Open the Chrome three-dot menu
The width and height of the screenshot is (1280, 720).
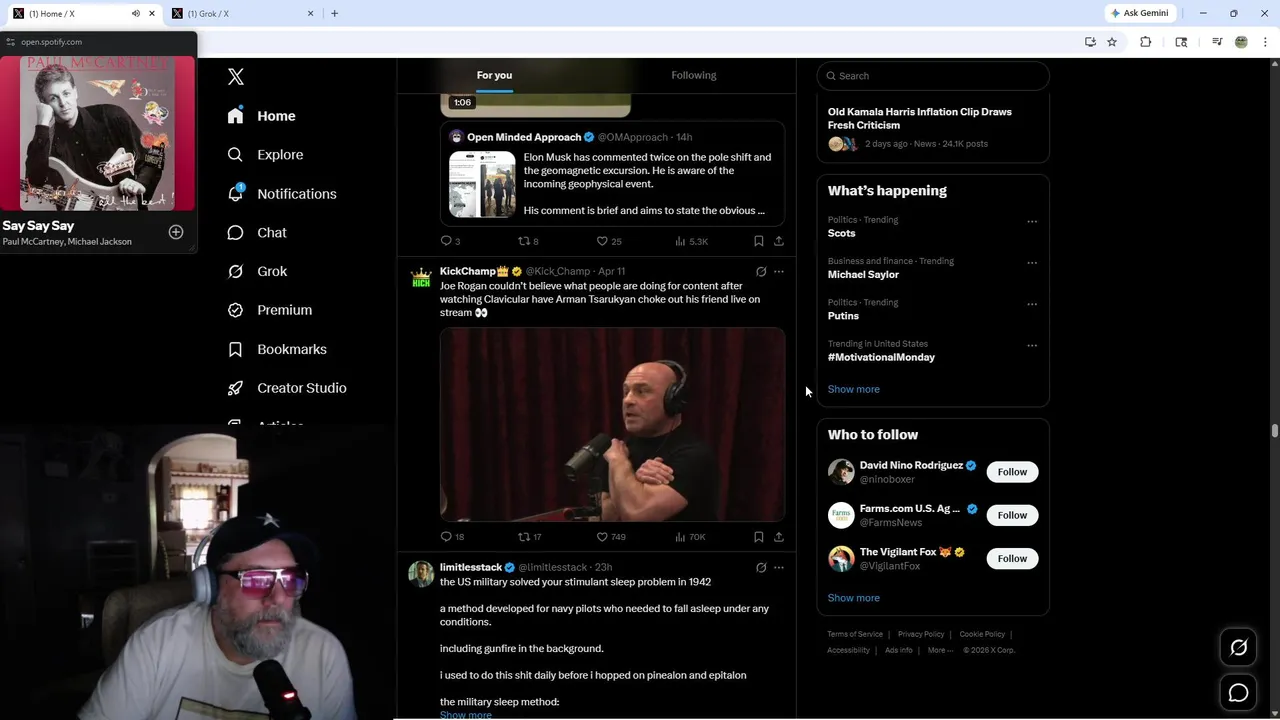1265,42
